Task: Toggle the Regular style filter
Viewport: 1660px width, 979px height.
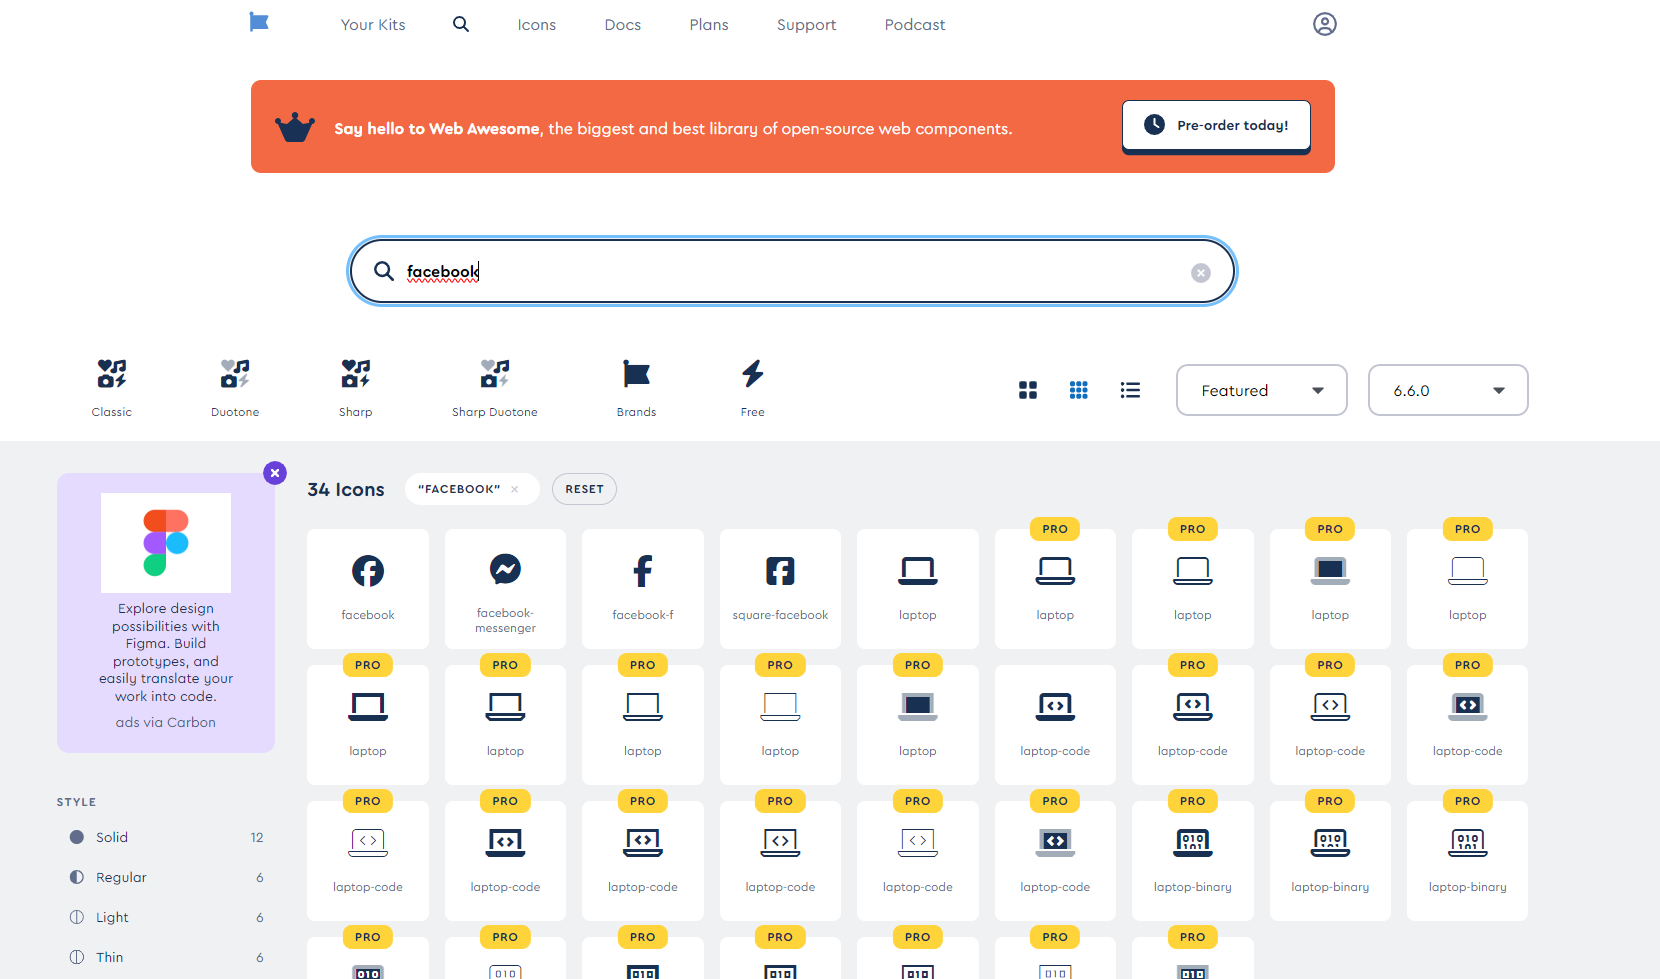Action: coord(166,877)
